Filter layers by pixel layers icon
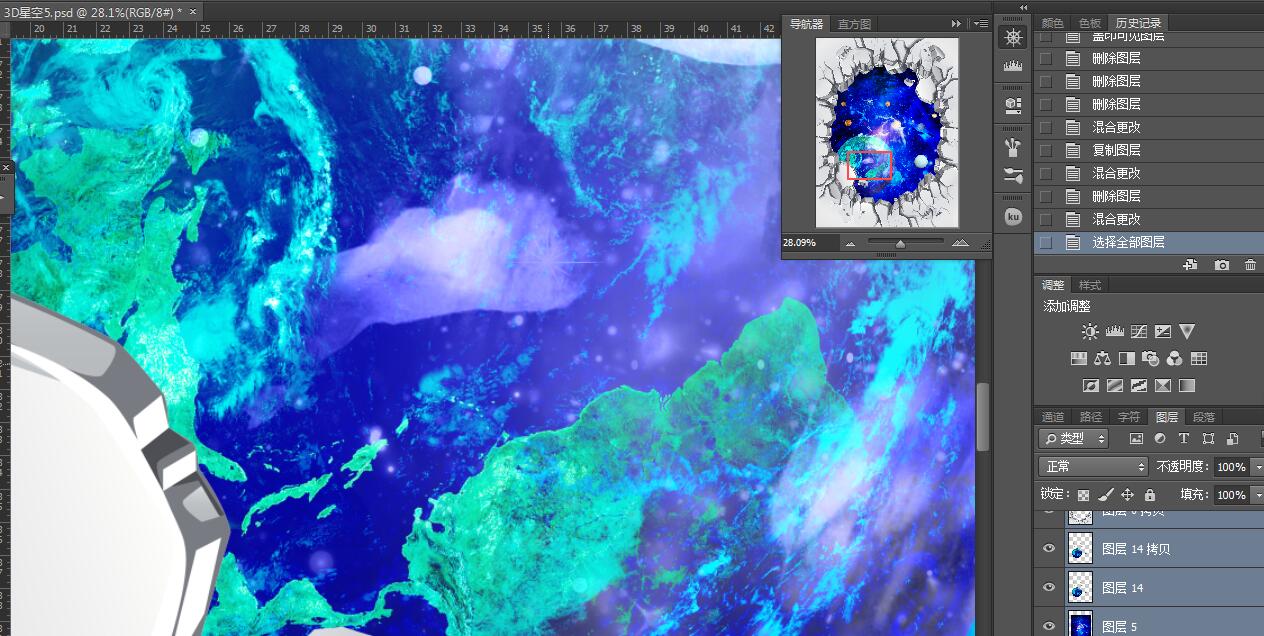The height and width of the screenshot is (636, 1264). coord(1136,438)
